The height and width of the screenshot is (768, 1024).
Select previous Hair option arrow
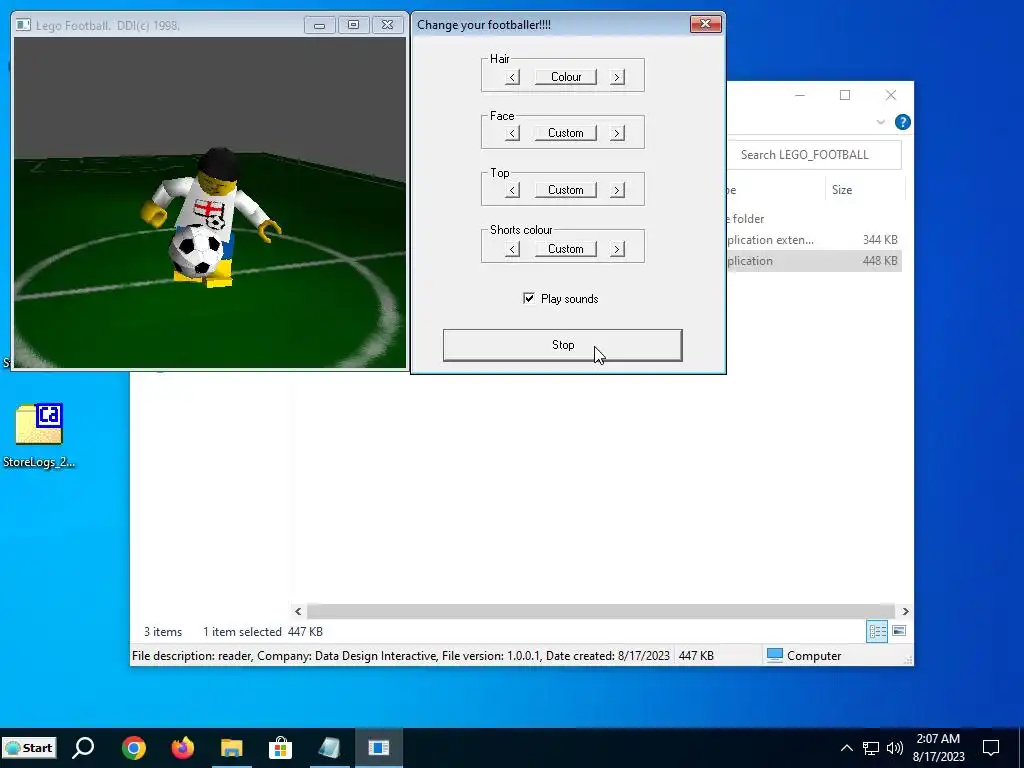point(513,77)
